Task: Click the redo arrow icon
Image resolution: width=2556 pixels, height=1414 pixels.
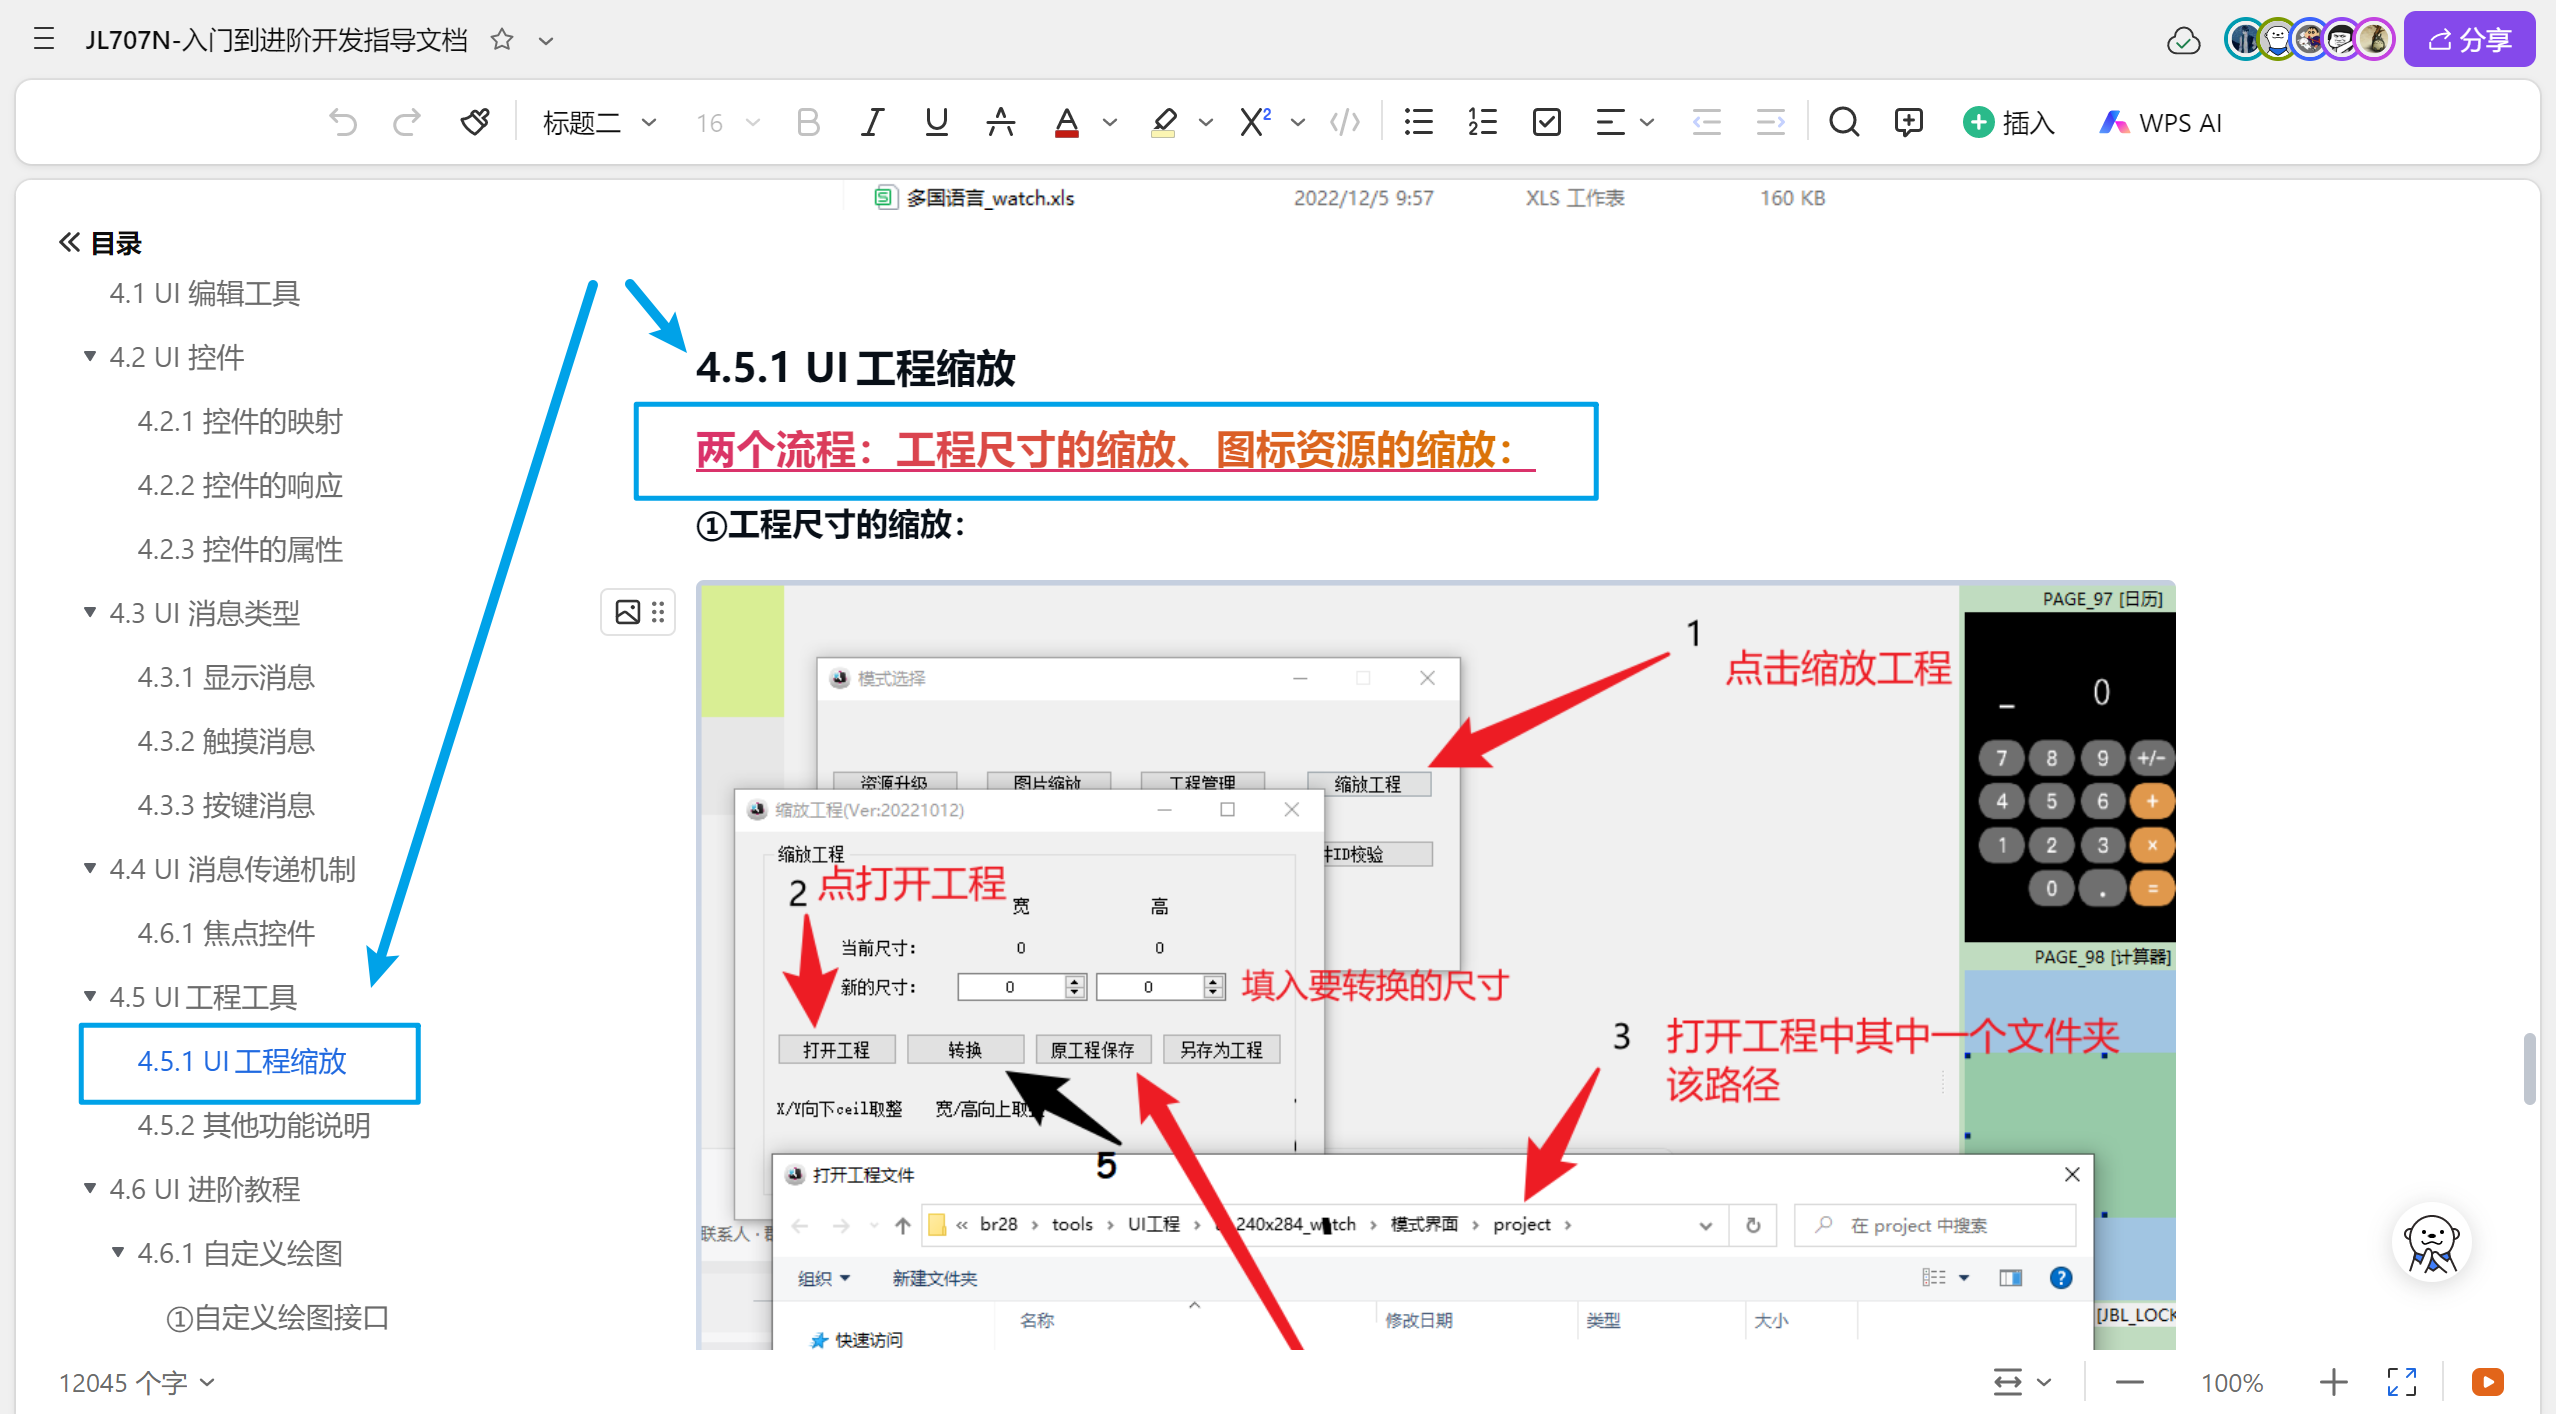Action: tap(407, 123)
